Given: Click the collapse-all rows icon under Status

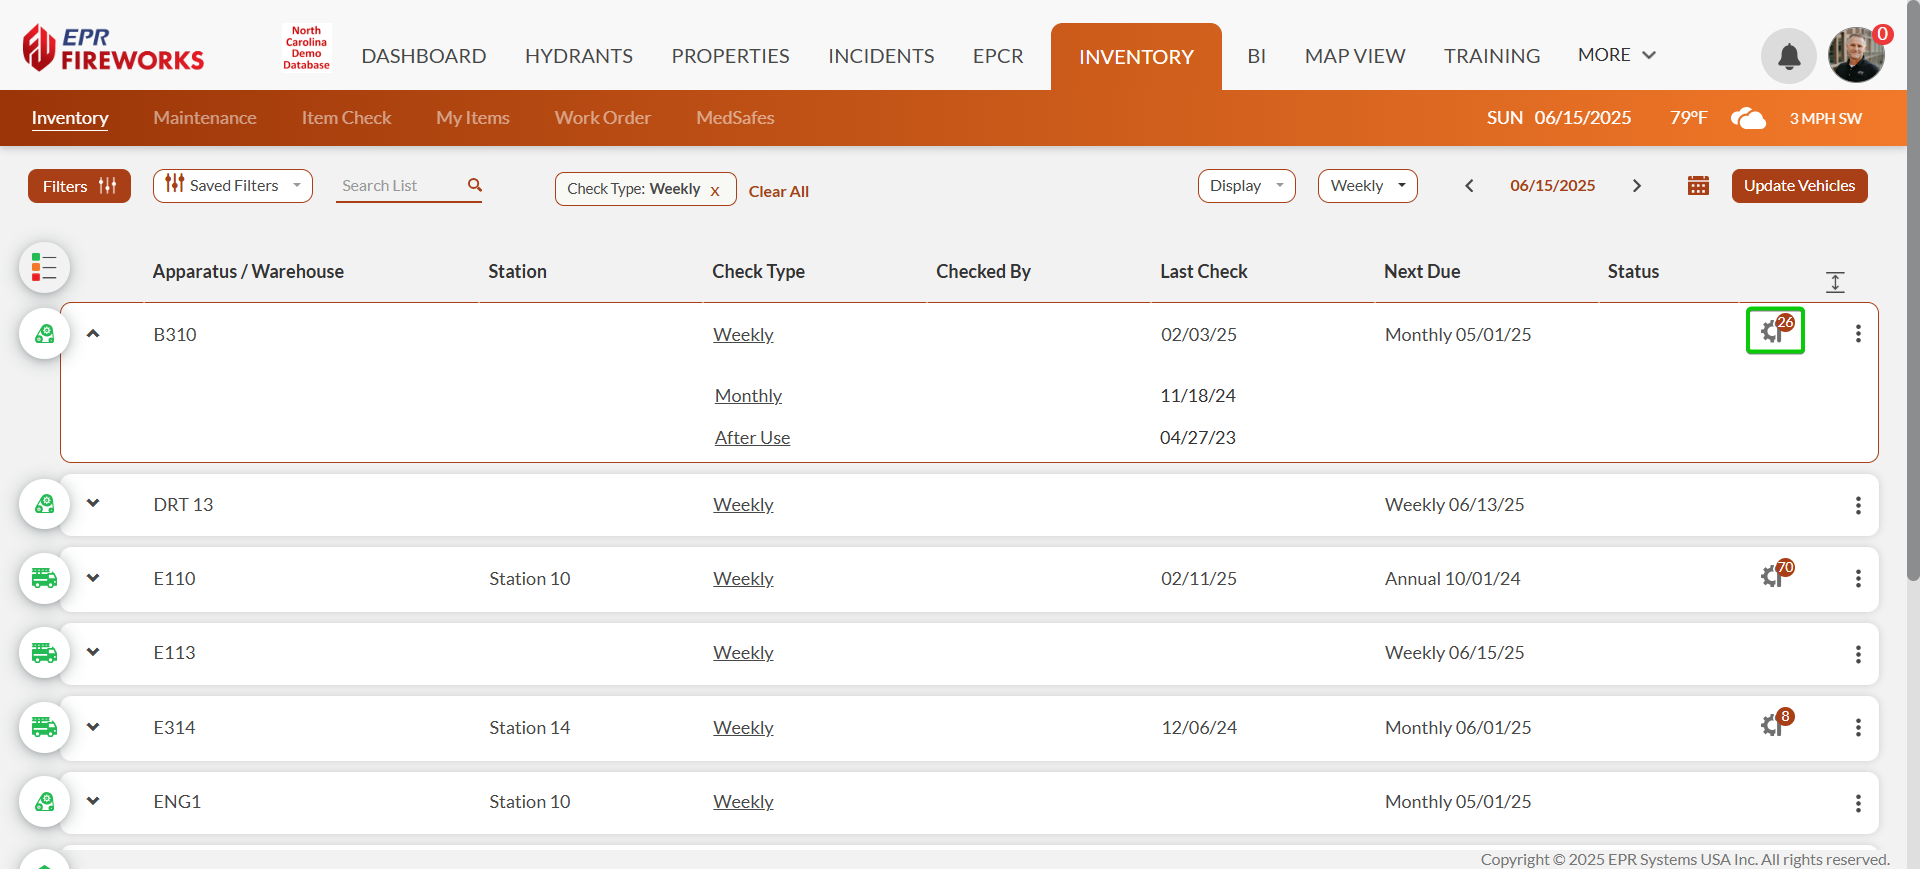Looking at the screenshot, I should (x=1834, y=282).
